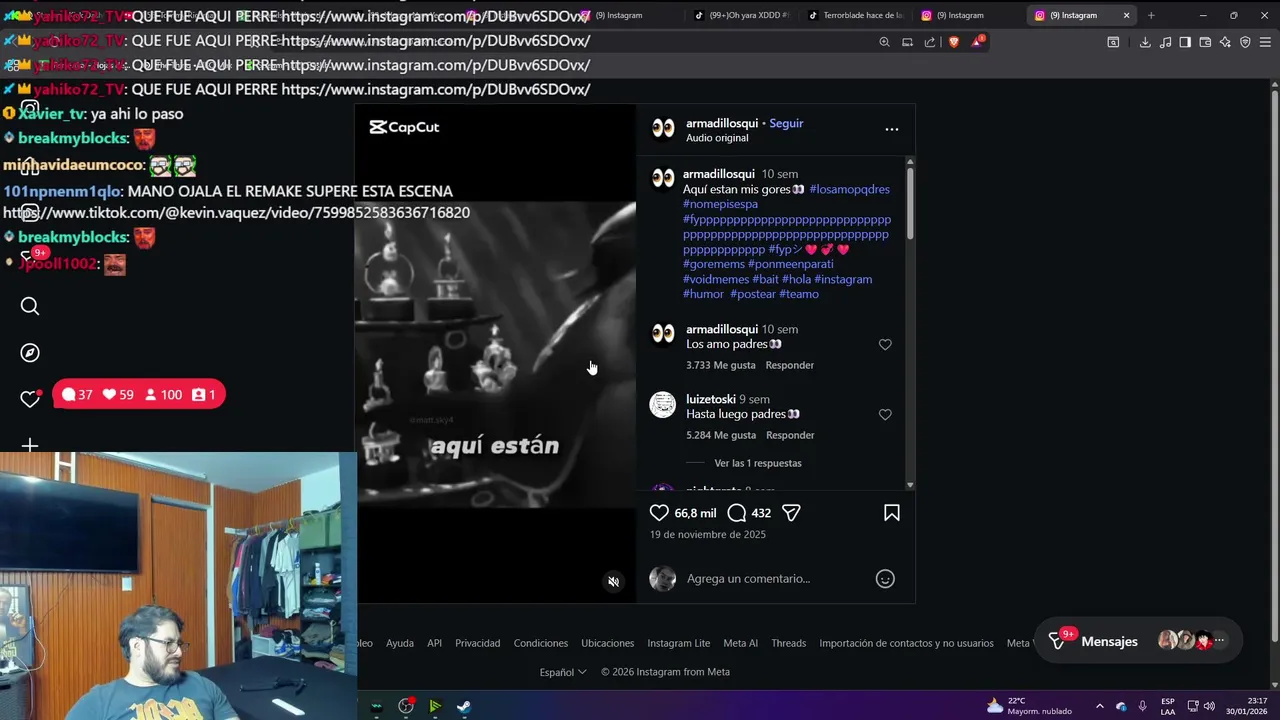Open the browser downloads icon
The height and width of the screenshot is (720, 1280).
[x=1145, y=42]
